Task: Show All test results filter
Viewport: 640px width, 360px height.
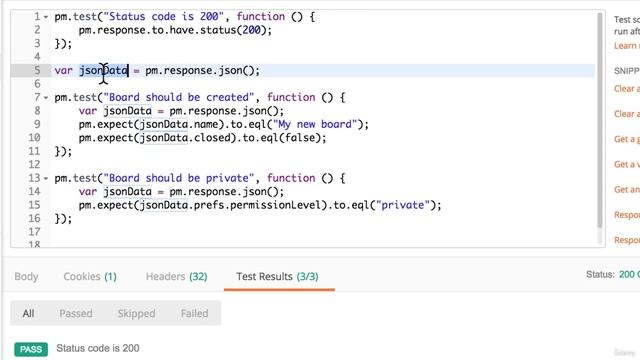Action: [x=28, y=313]
